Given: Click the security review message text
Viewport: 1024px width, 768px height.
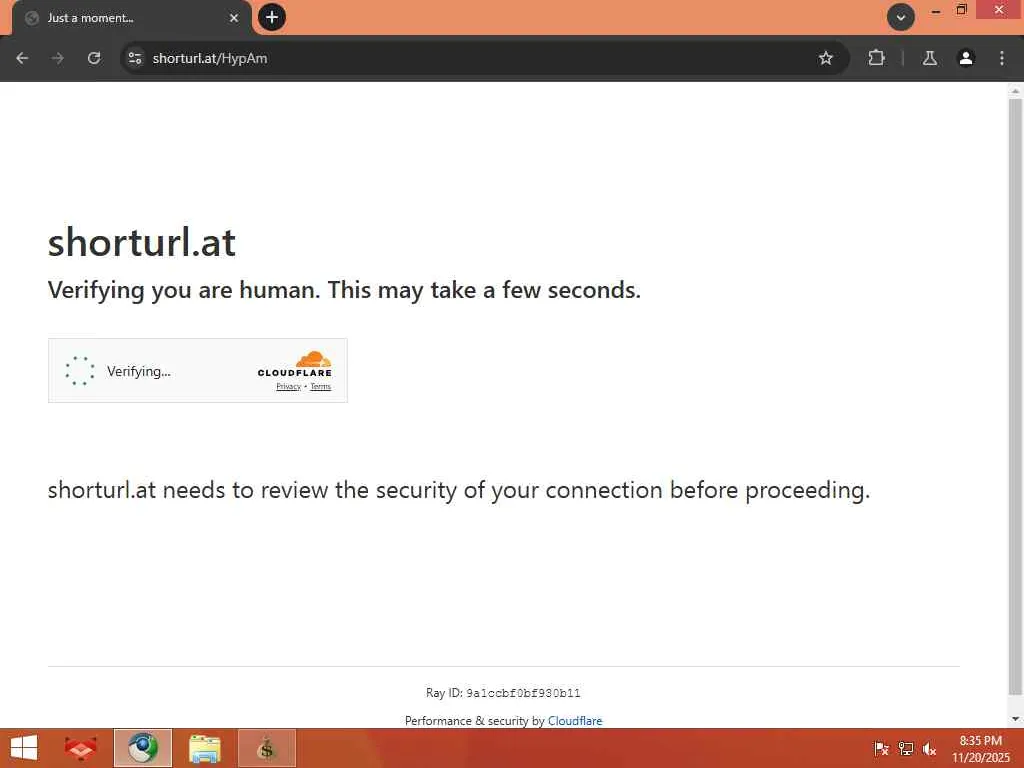Looking at the screenshot, I should 459,490.
